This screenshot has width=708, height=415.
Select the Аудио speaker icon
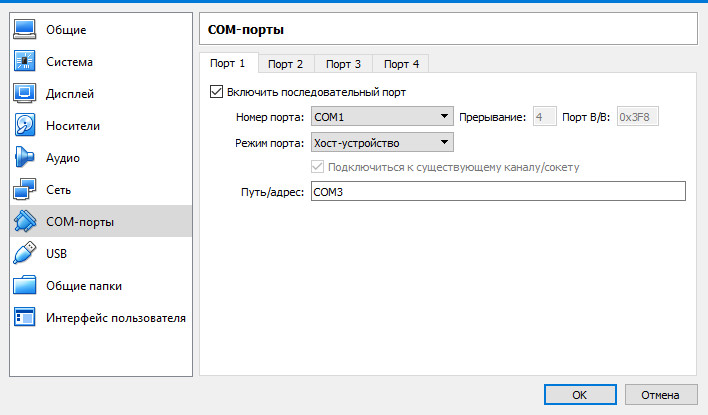[x=26, y=158]
